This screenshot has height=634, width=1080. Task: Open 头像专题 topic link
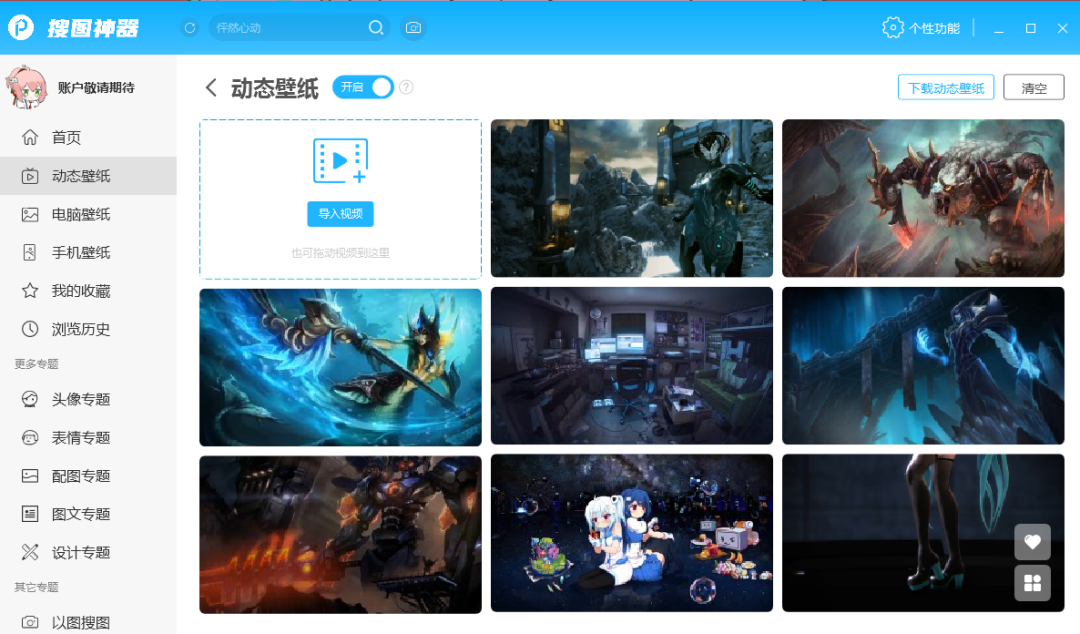[x=81, y=399]
